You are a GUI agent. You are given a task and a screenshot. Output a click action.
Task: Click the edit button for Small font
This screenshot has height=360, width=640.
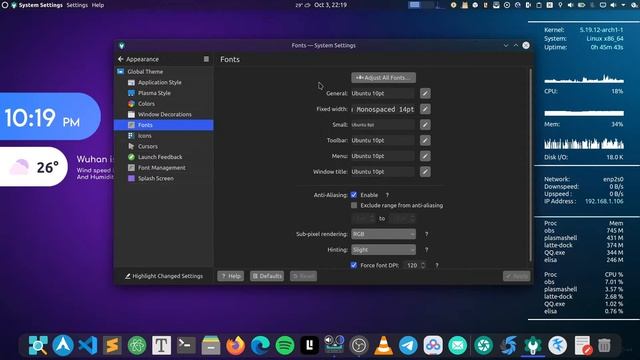(425, 125)
